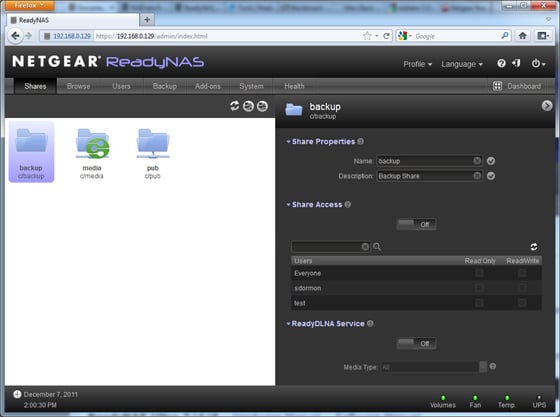Confirm the Description change
This screenshot has height=417, width=560.
click(491, 176)
